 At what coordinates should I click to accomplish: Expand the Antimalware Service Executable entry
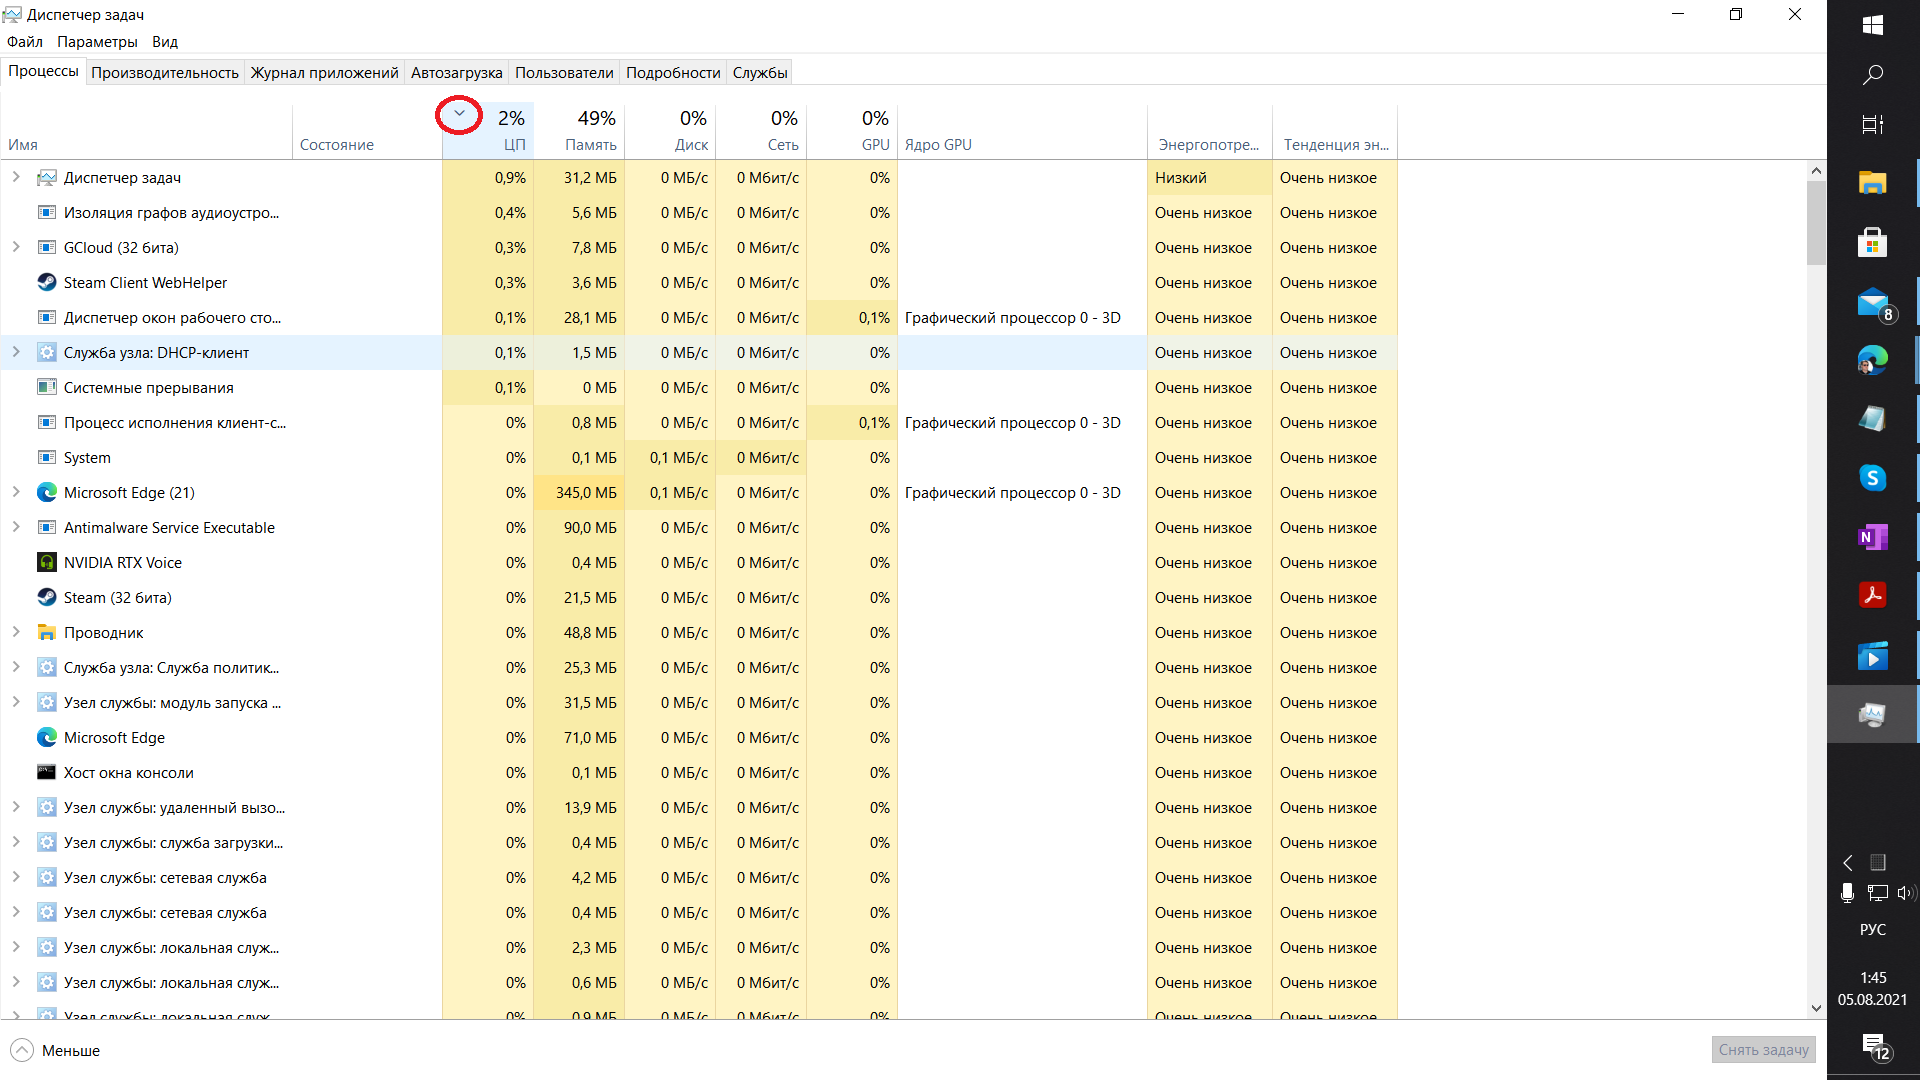pyautogui.click(x=16, y=528)
